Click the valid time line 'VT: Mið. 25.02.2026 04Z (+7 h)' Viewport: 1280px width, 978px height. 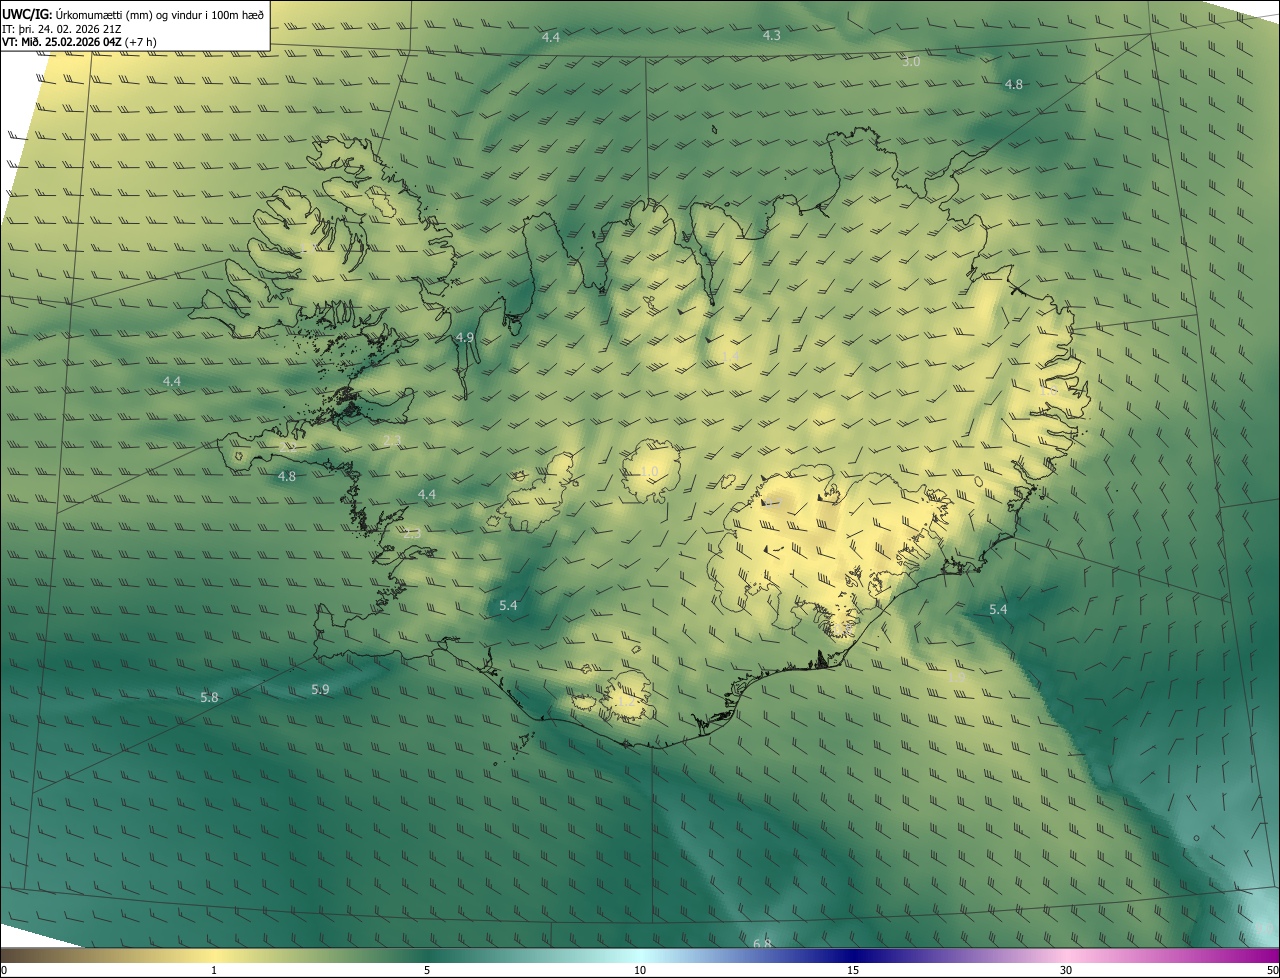tap(79, 42)
